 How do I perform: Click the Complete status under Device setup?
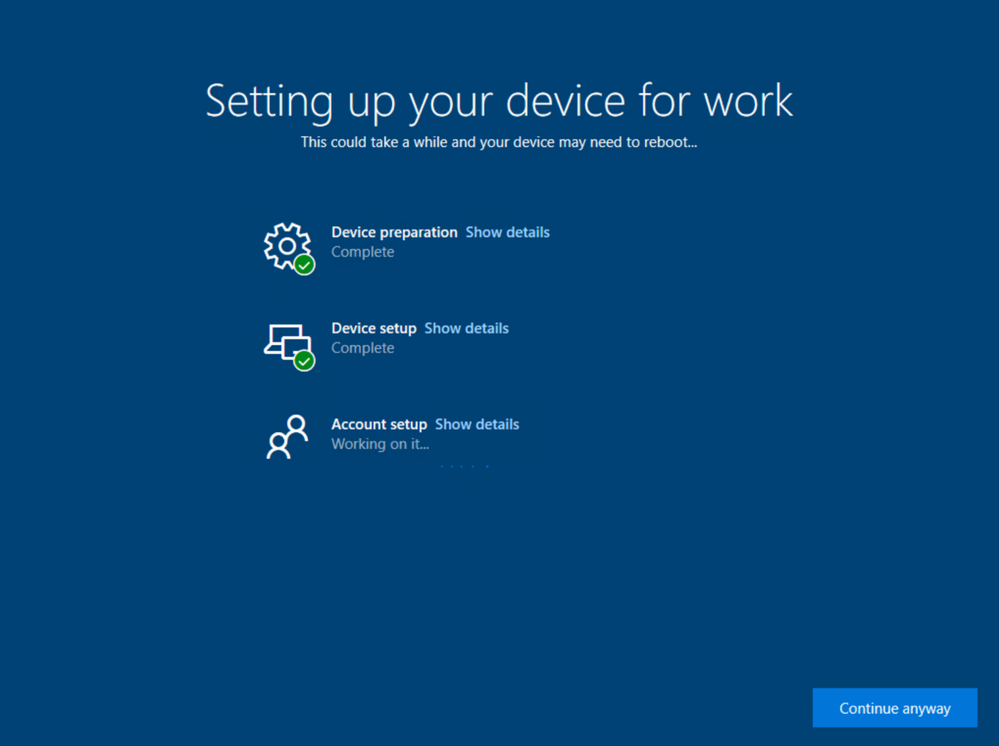363,348
